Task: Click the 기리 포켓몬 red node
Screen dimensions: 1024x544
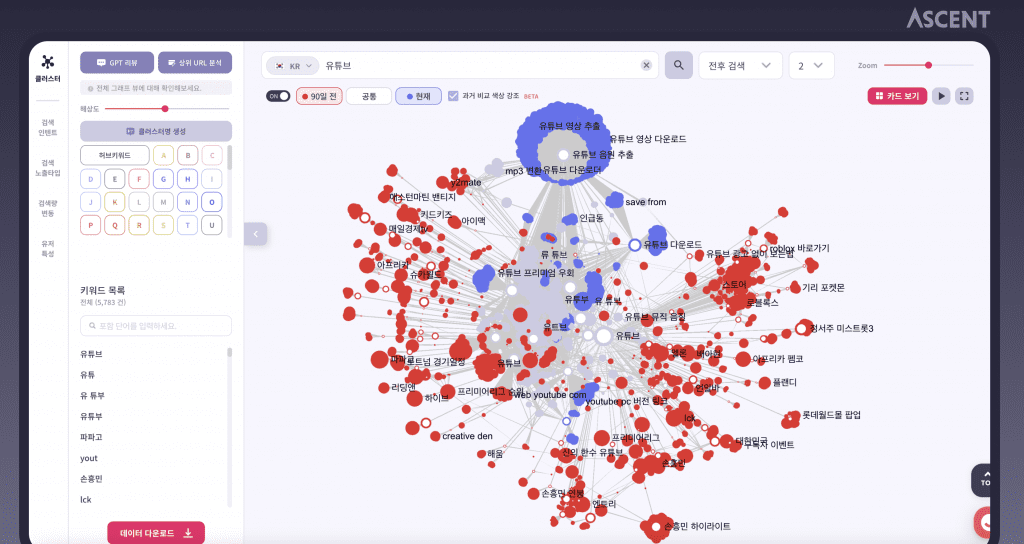Action: pyautogui.click(x=795, y=287)
